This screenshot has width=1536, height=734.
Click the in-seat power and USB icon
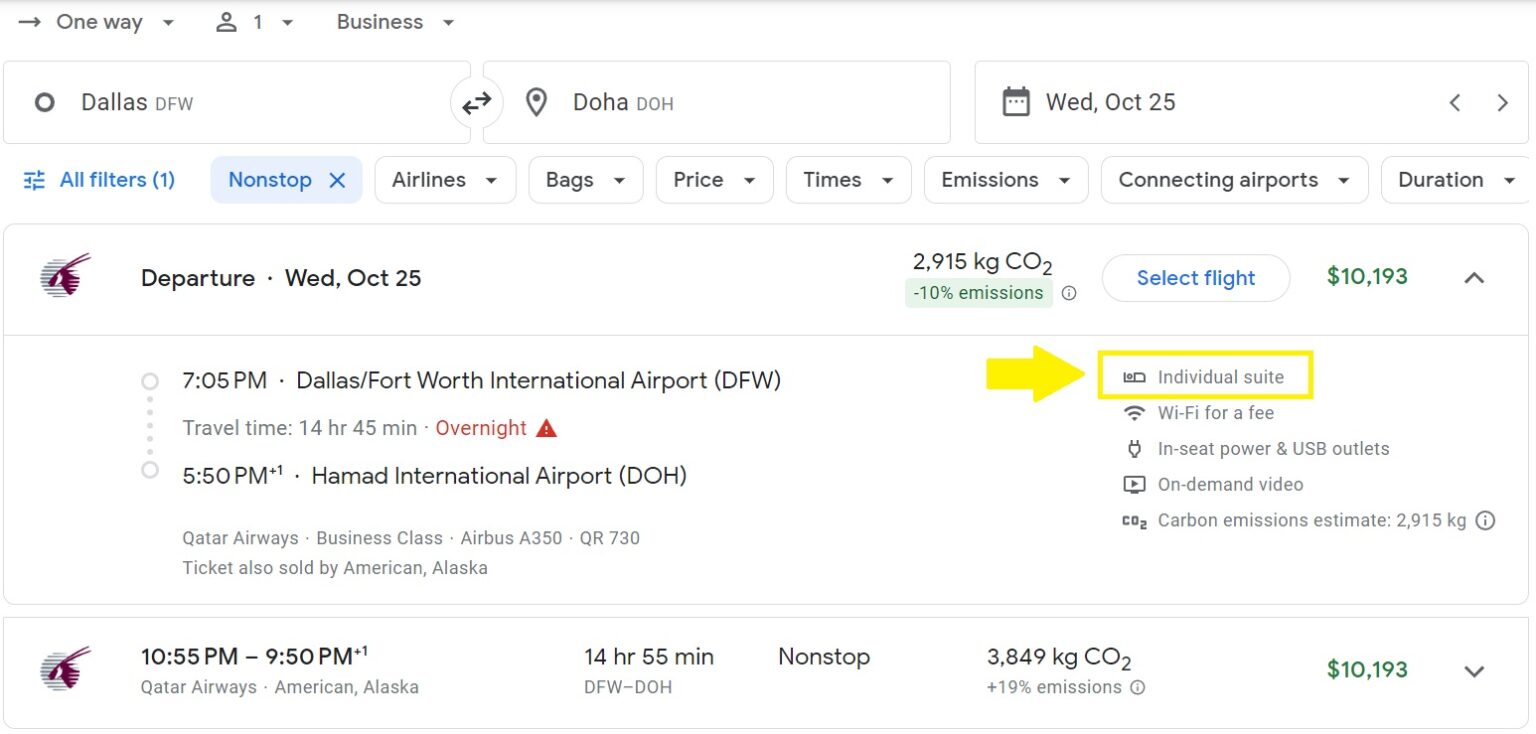click(1135, 448)
